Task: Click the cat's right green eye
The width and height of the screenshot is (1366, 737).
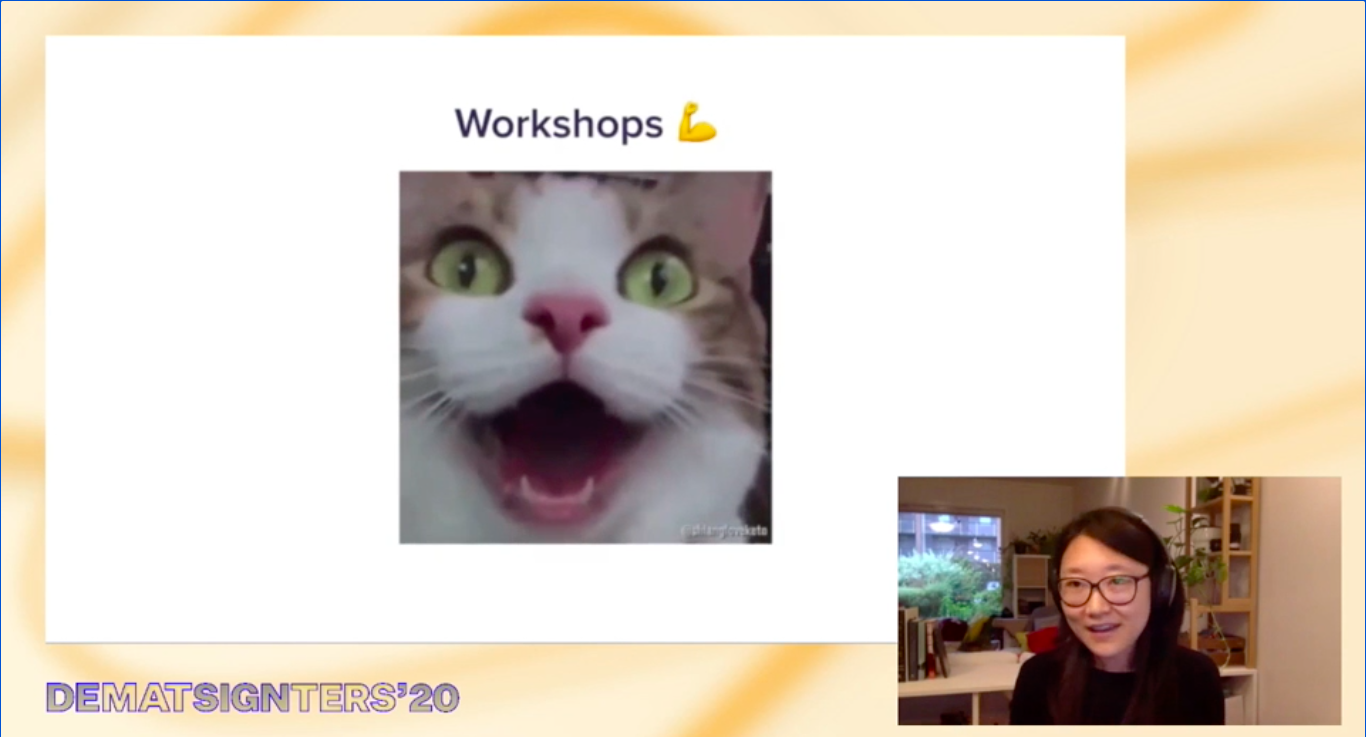Action: click(x=657, y=277)
